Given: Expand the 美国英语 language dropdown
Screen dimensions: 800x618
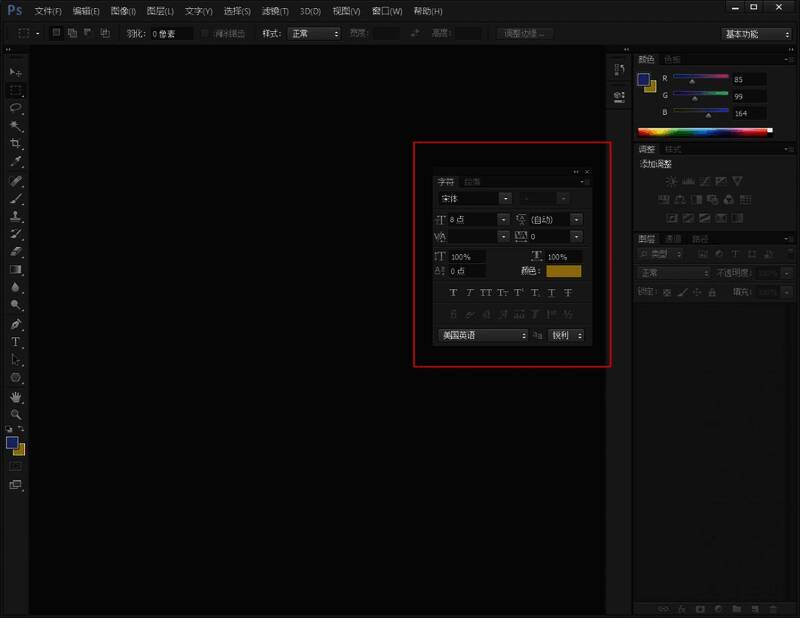Looking at the screenshot, I should pos(484,336).
